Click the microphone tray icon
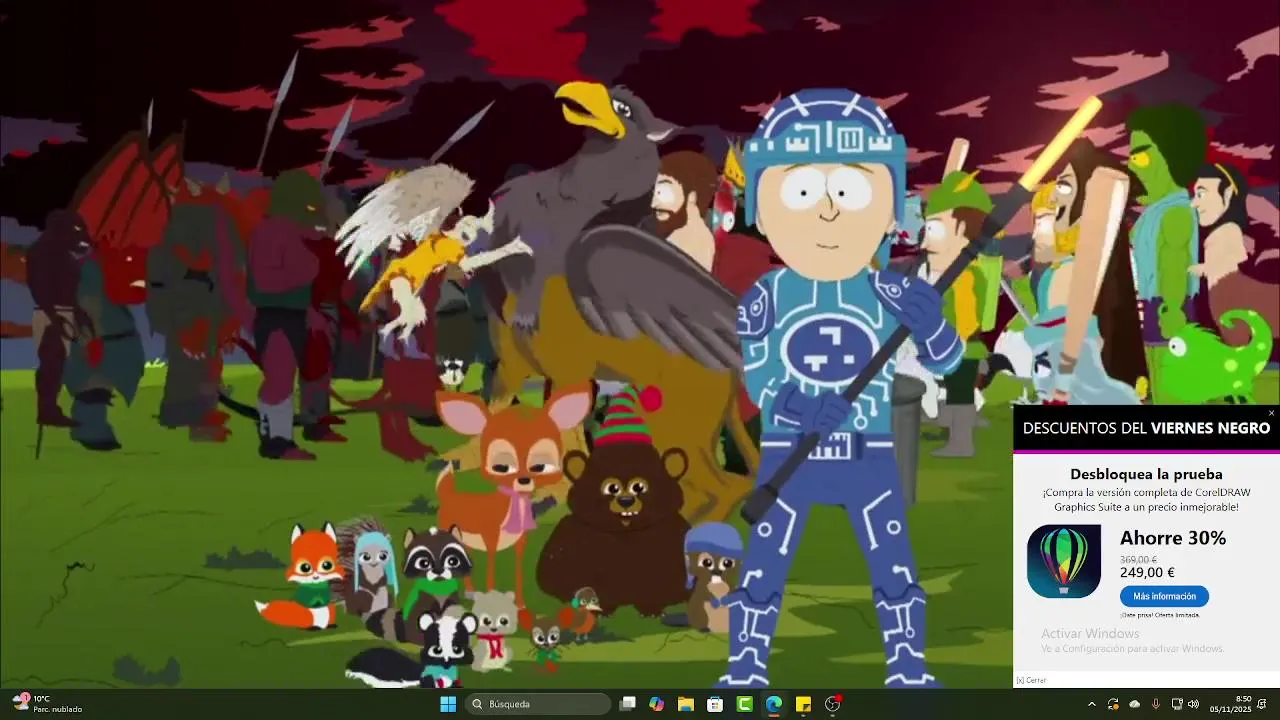This screenshot has height=720, width=1280. 1156,704
